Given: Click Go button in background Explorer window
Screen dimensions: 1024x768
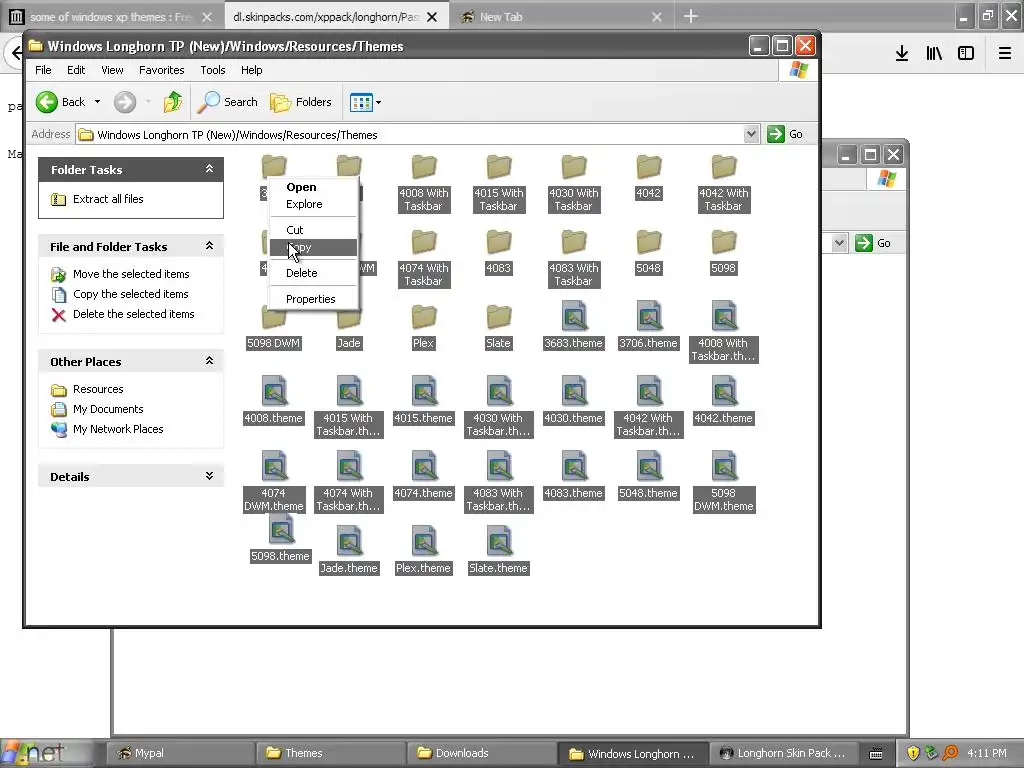Looking at the screenshot, I should point(874,243).
